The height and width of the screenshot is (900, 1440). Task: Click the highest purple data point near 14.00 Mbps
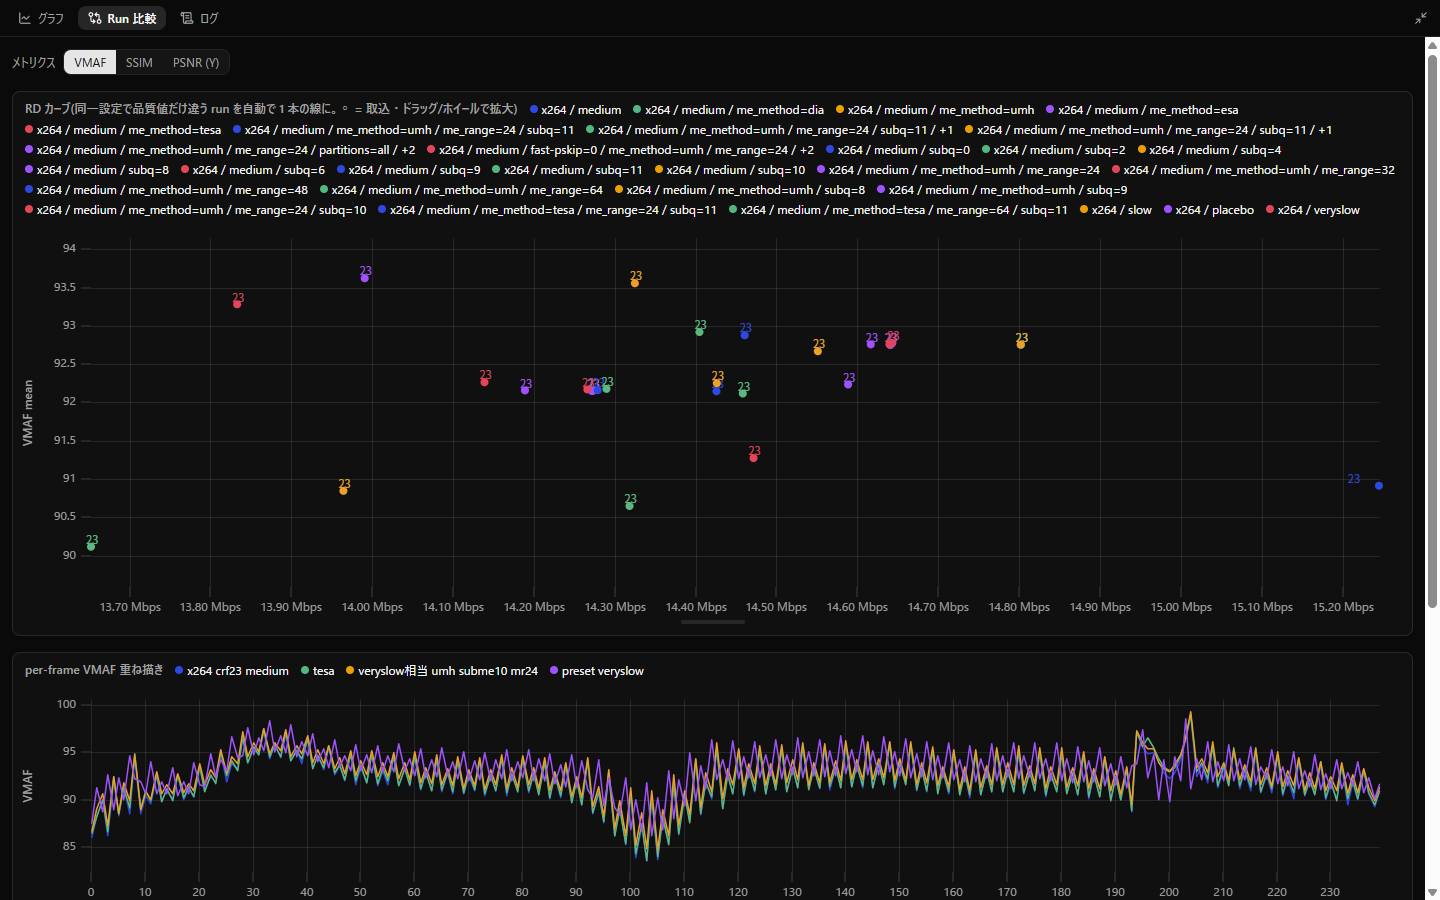[x=365, y=278]
